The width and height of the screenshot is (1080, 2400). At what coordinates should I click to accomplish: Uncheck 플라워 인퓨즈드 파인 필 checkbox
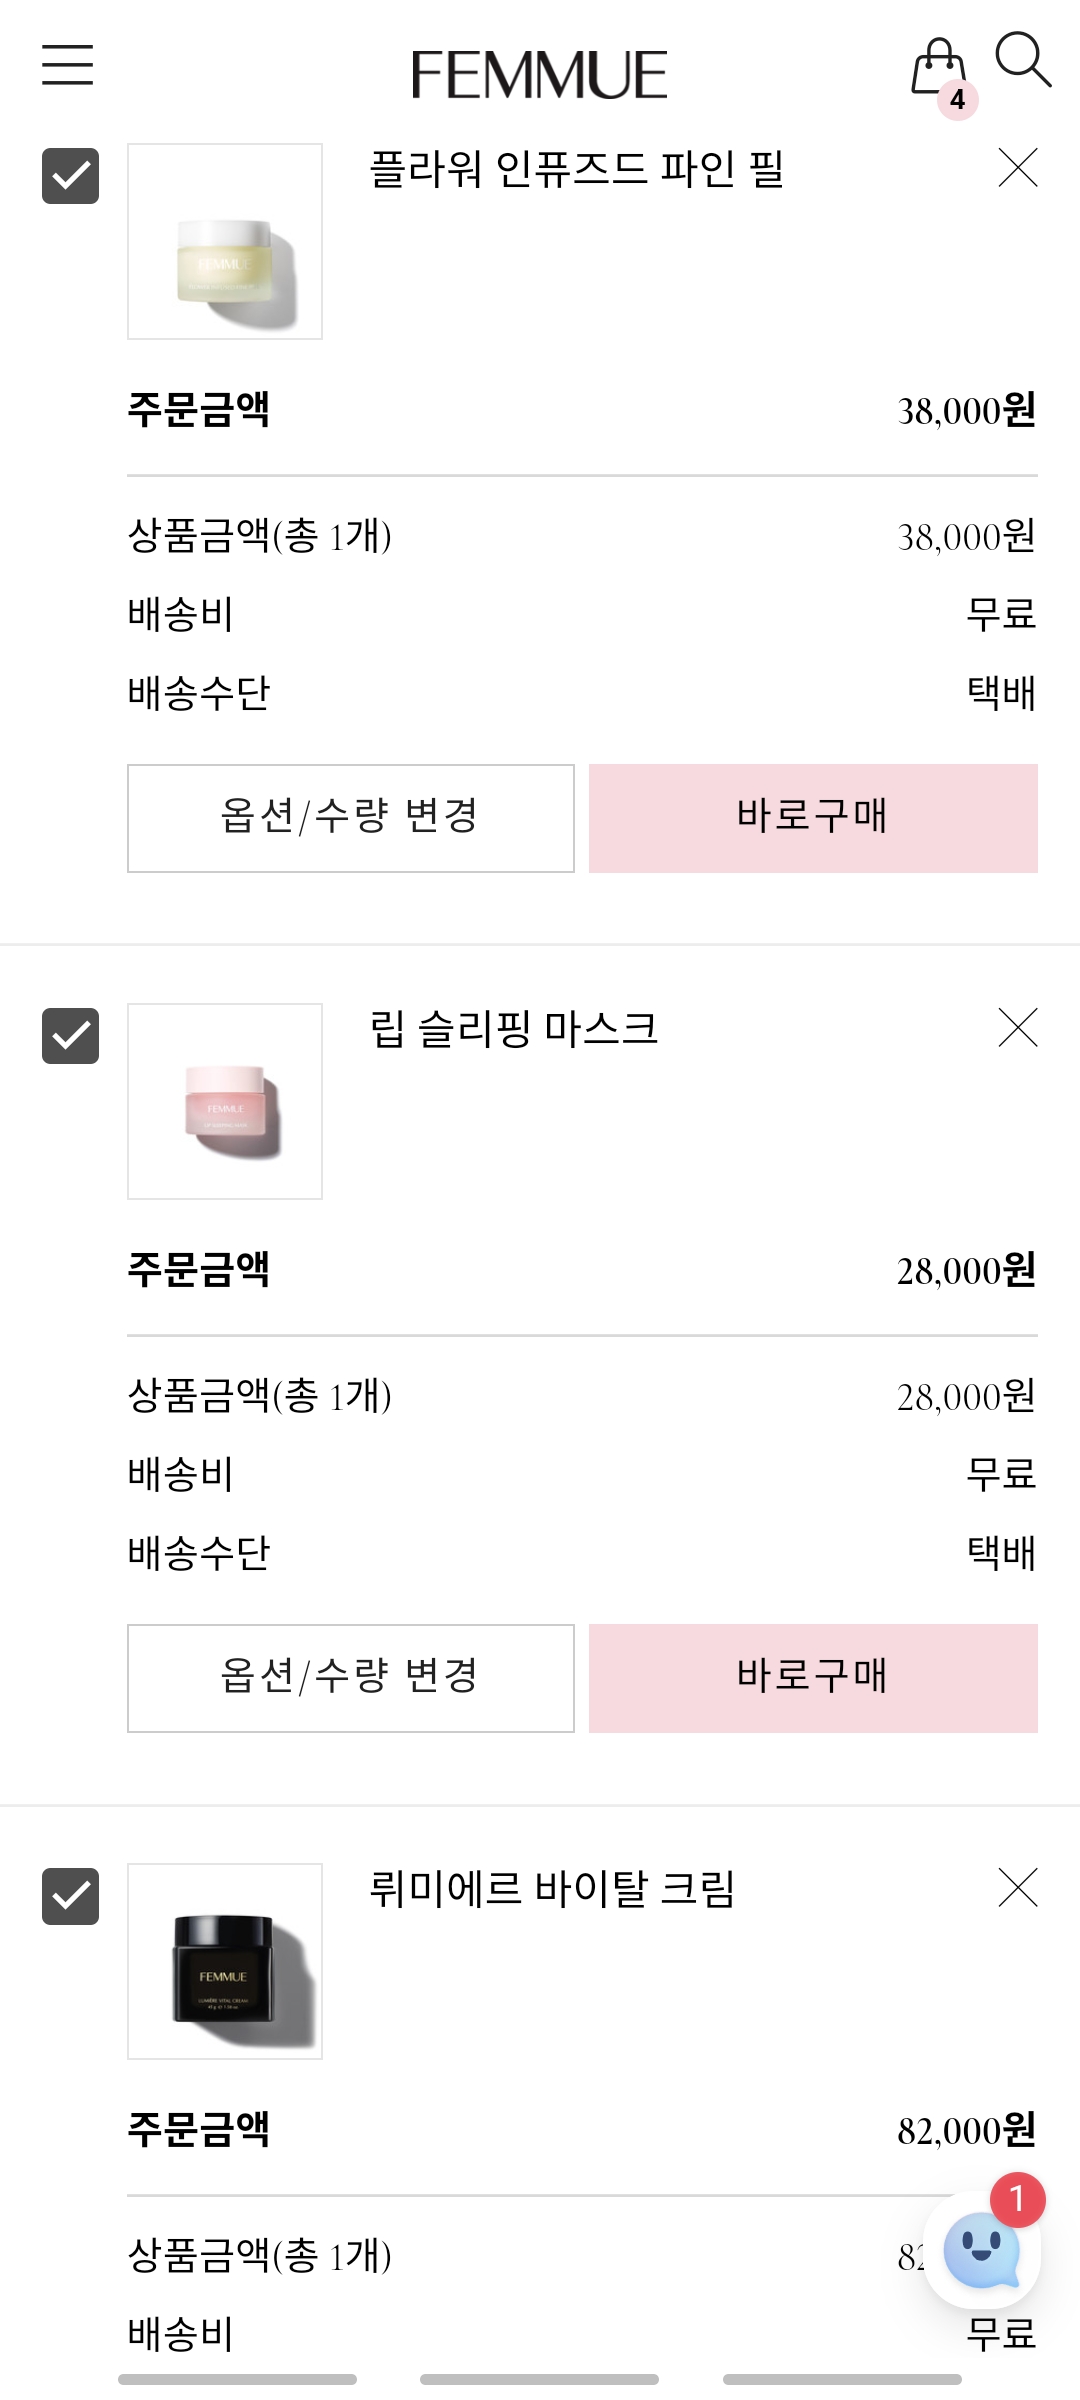coord(70,176)
